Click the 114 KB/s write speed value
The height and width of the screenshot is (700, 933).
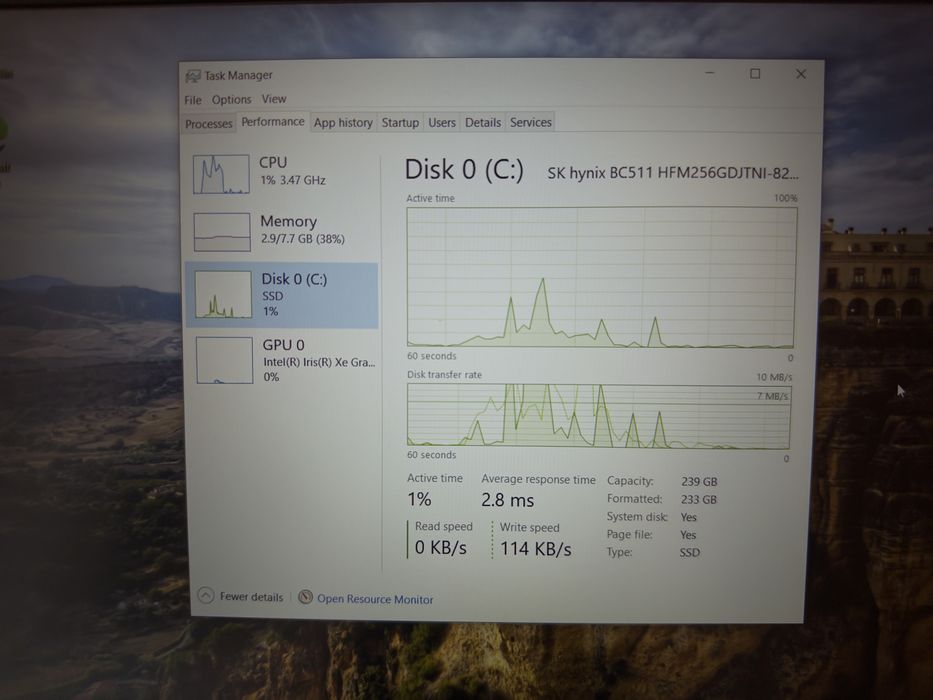coord(536,549)
